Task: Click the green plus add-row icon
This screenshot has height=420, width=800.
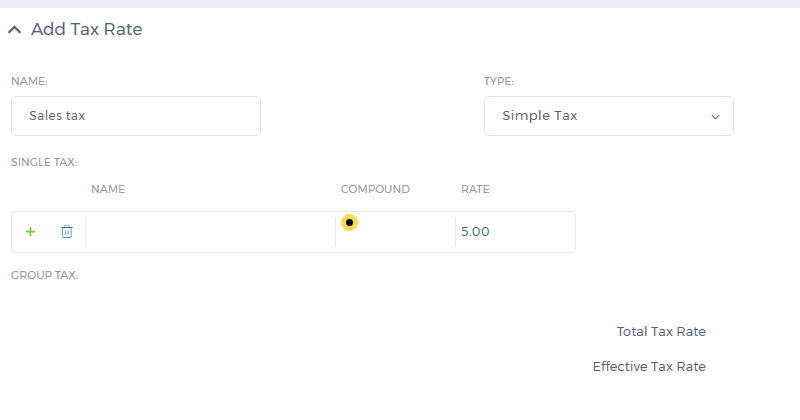Action: point(31,232)
